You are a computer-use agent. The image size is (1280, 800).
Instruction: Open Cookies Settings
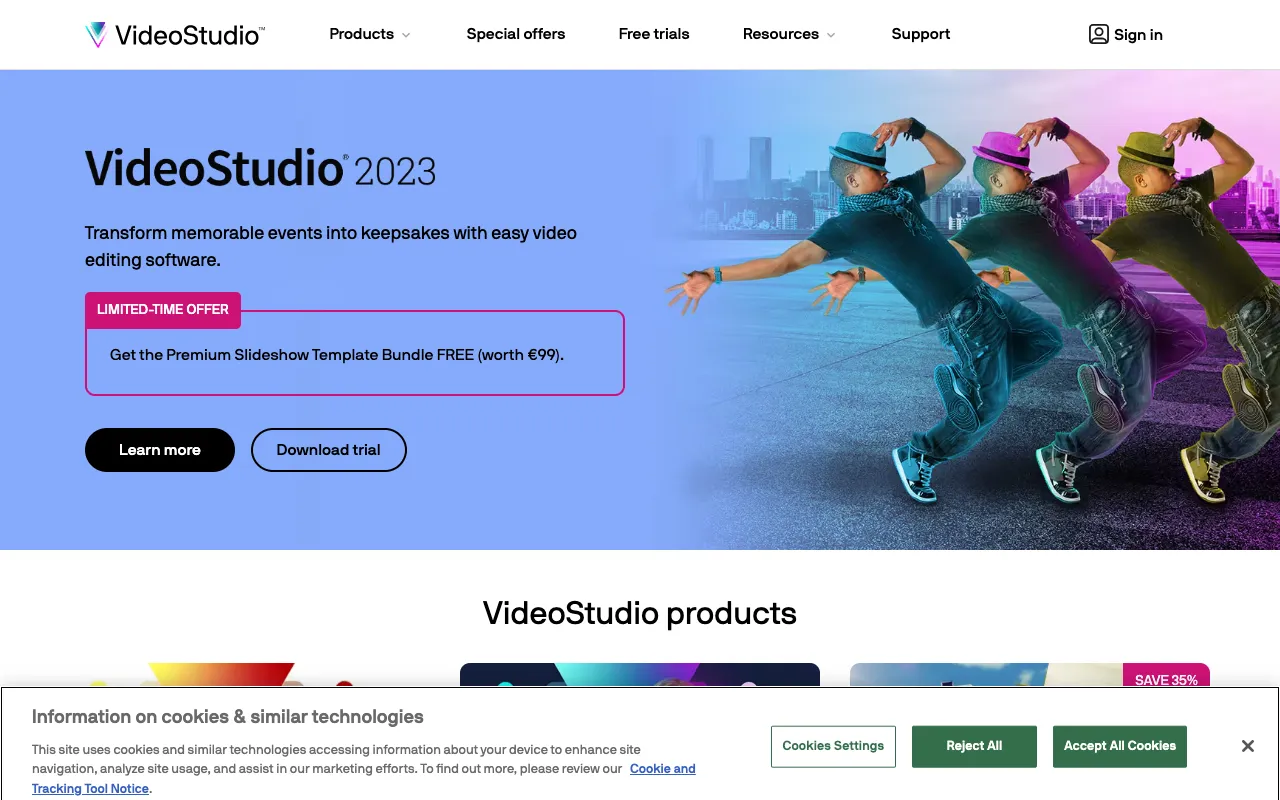click(833, 745)
